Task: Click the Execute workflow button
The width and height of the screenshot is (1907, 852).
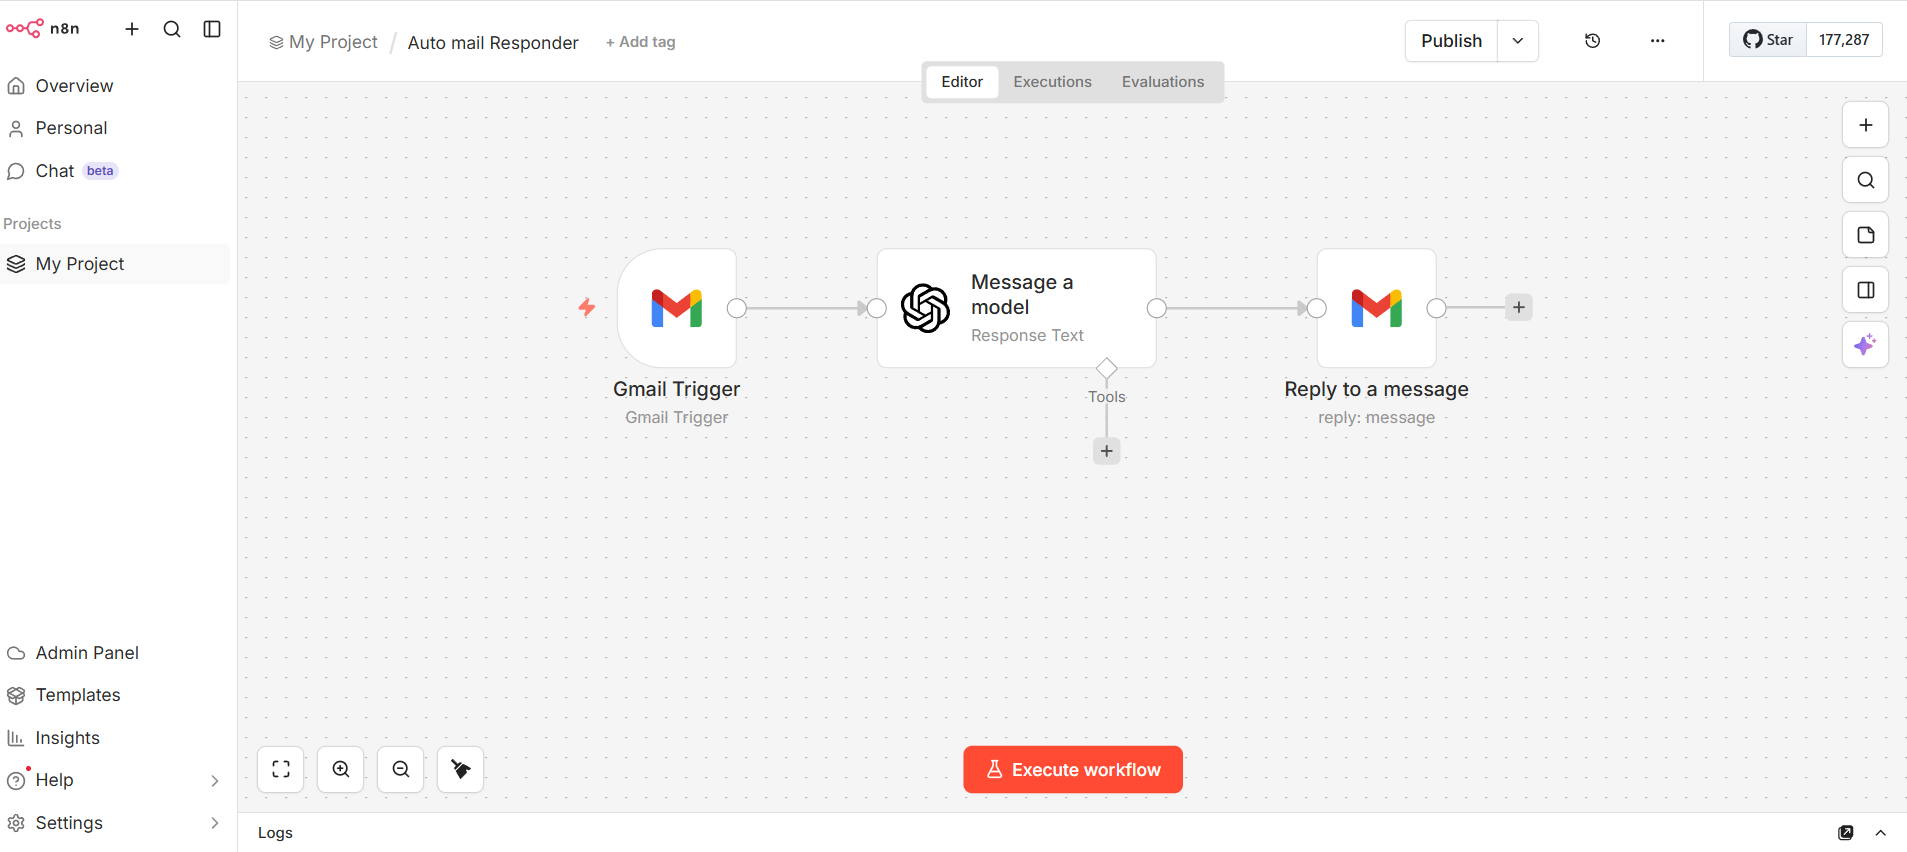Action: [x=1072, y=769]
